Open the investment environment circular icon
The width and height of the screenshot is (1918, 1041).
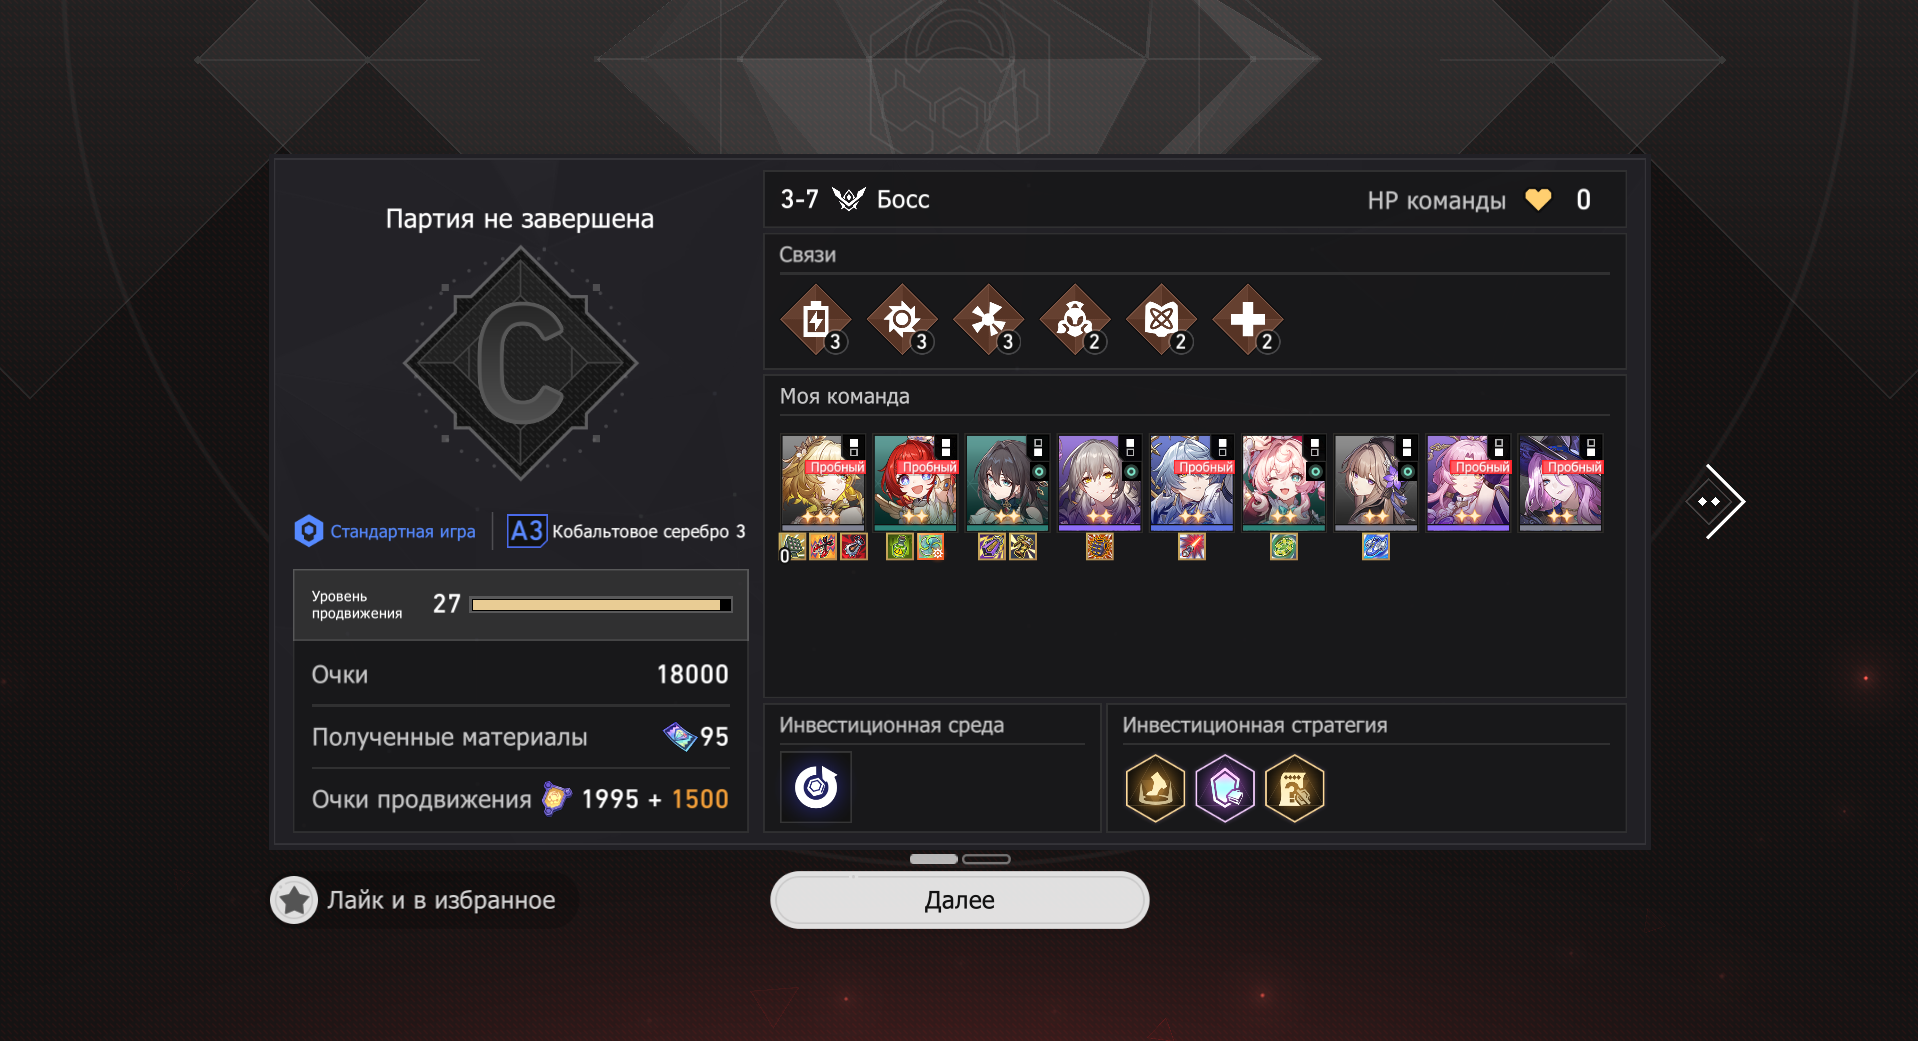(x=816, y=787)
